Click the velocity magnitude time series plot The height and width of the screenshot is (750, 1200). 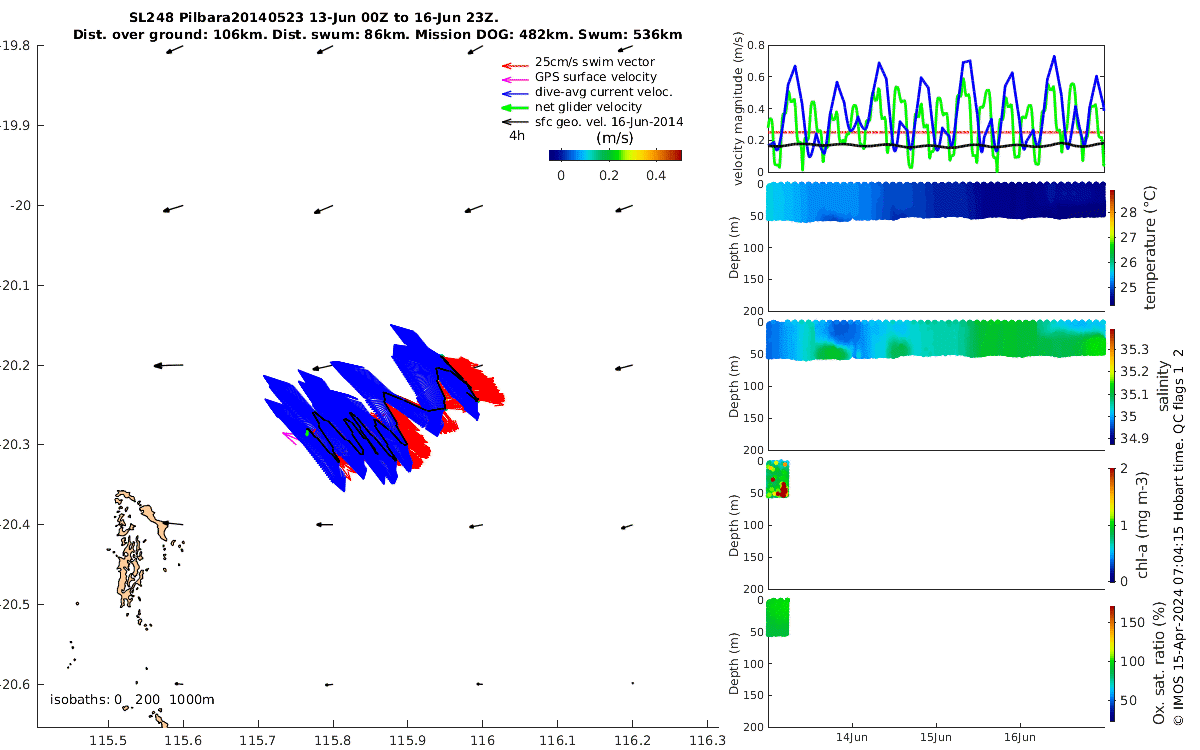pos(936,108)
